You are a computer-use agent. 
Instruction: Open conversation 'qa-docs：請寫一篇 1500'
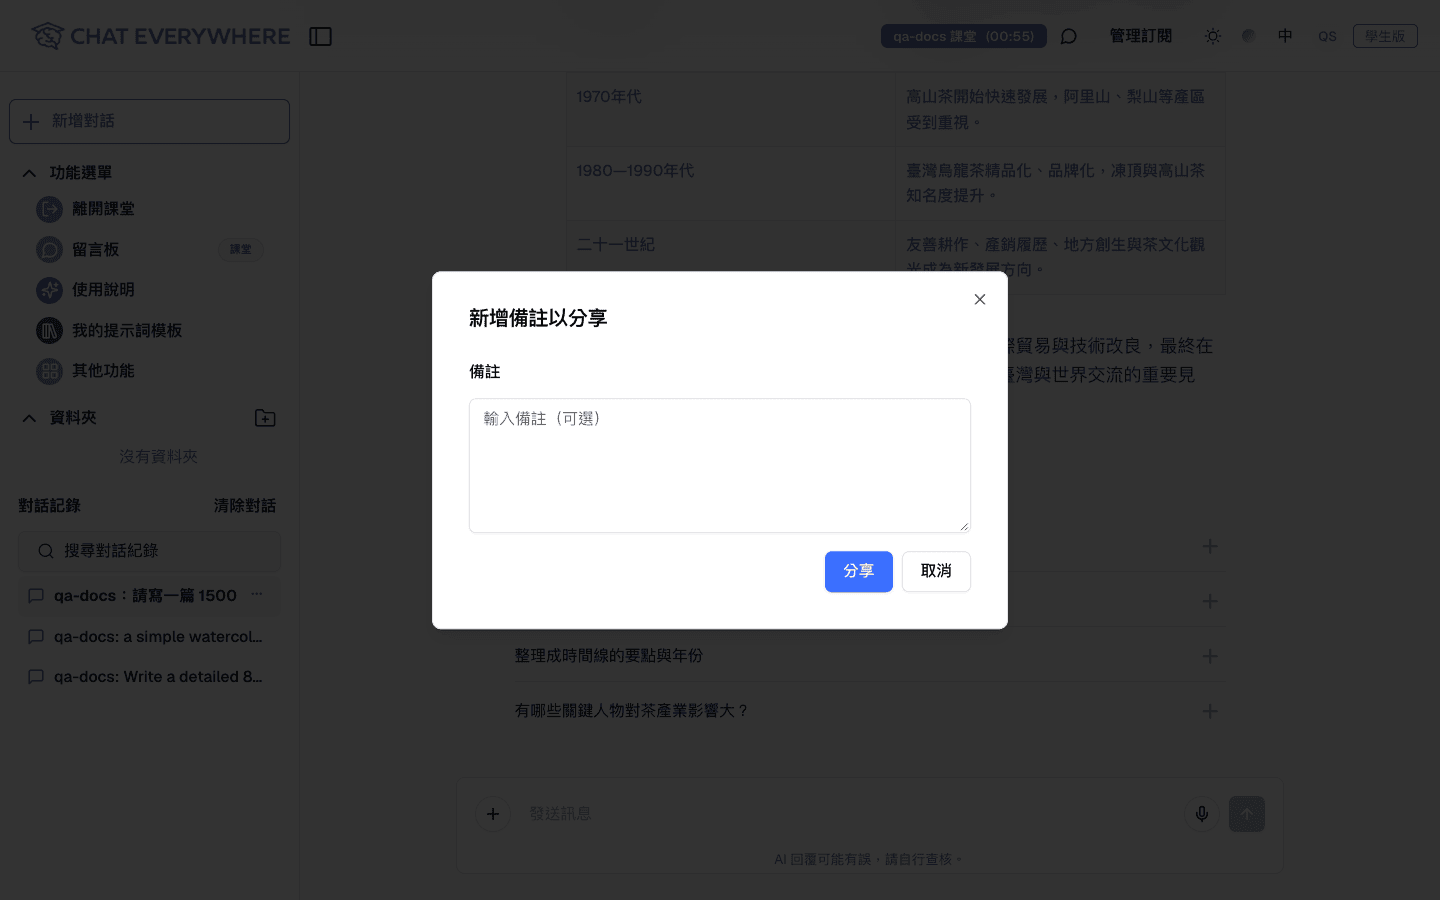click(145, 596)
